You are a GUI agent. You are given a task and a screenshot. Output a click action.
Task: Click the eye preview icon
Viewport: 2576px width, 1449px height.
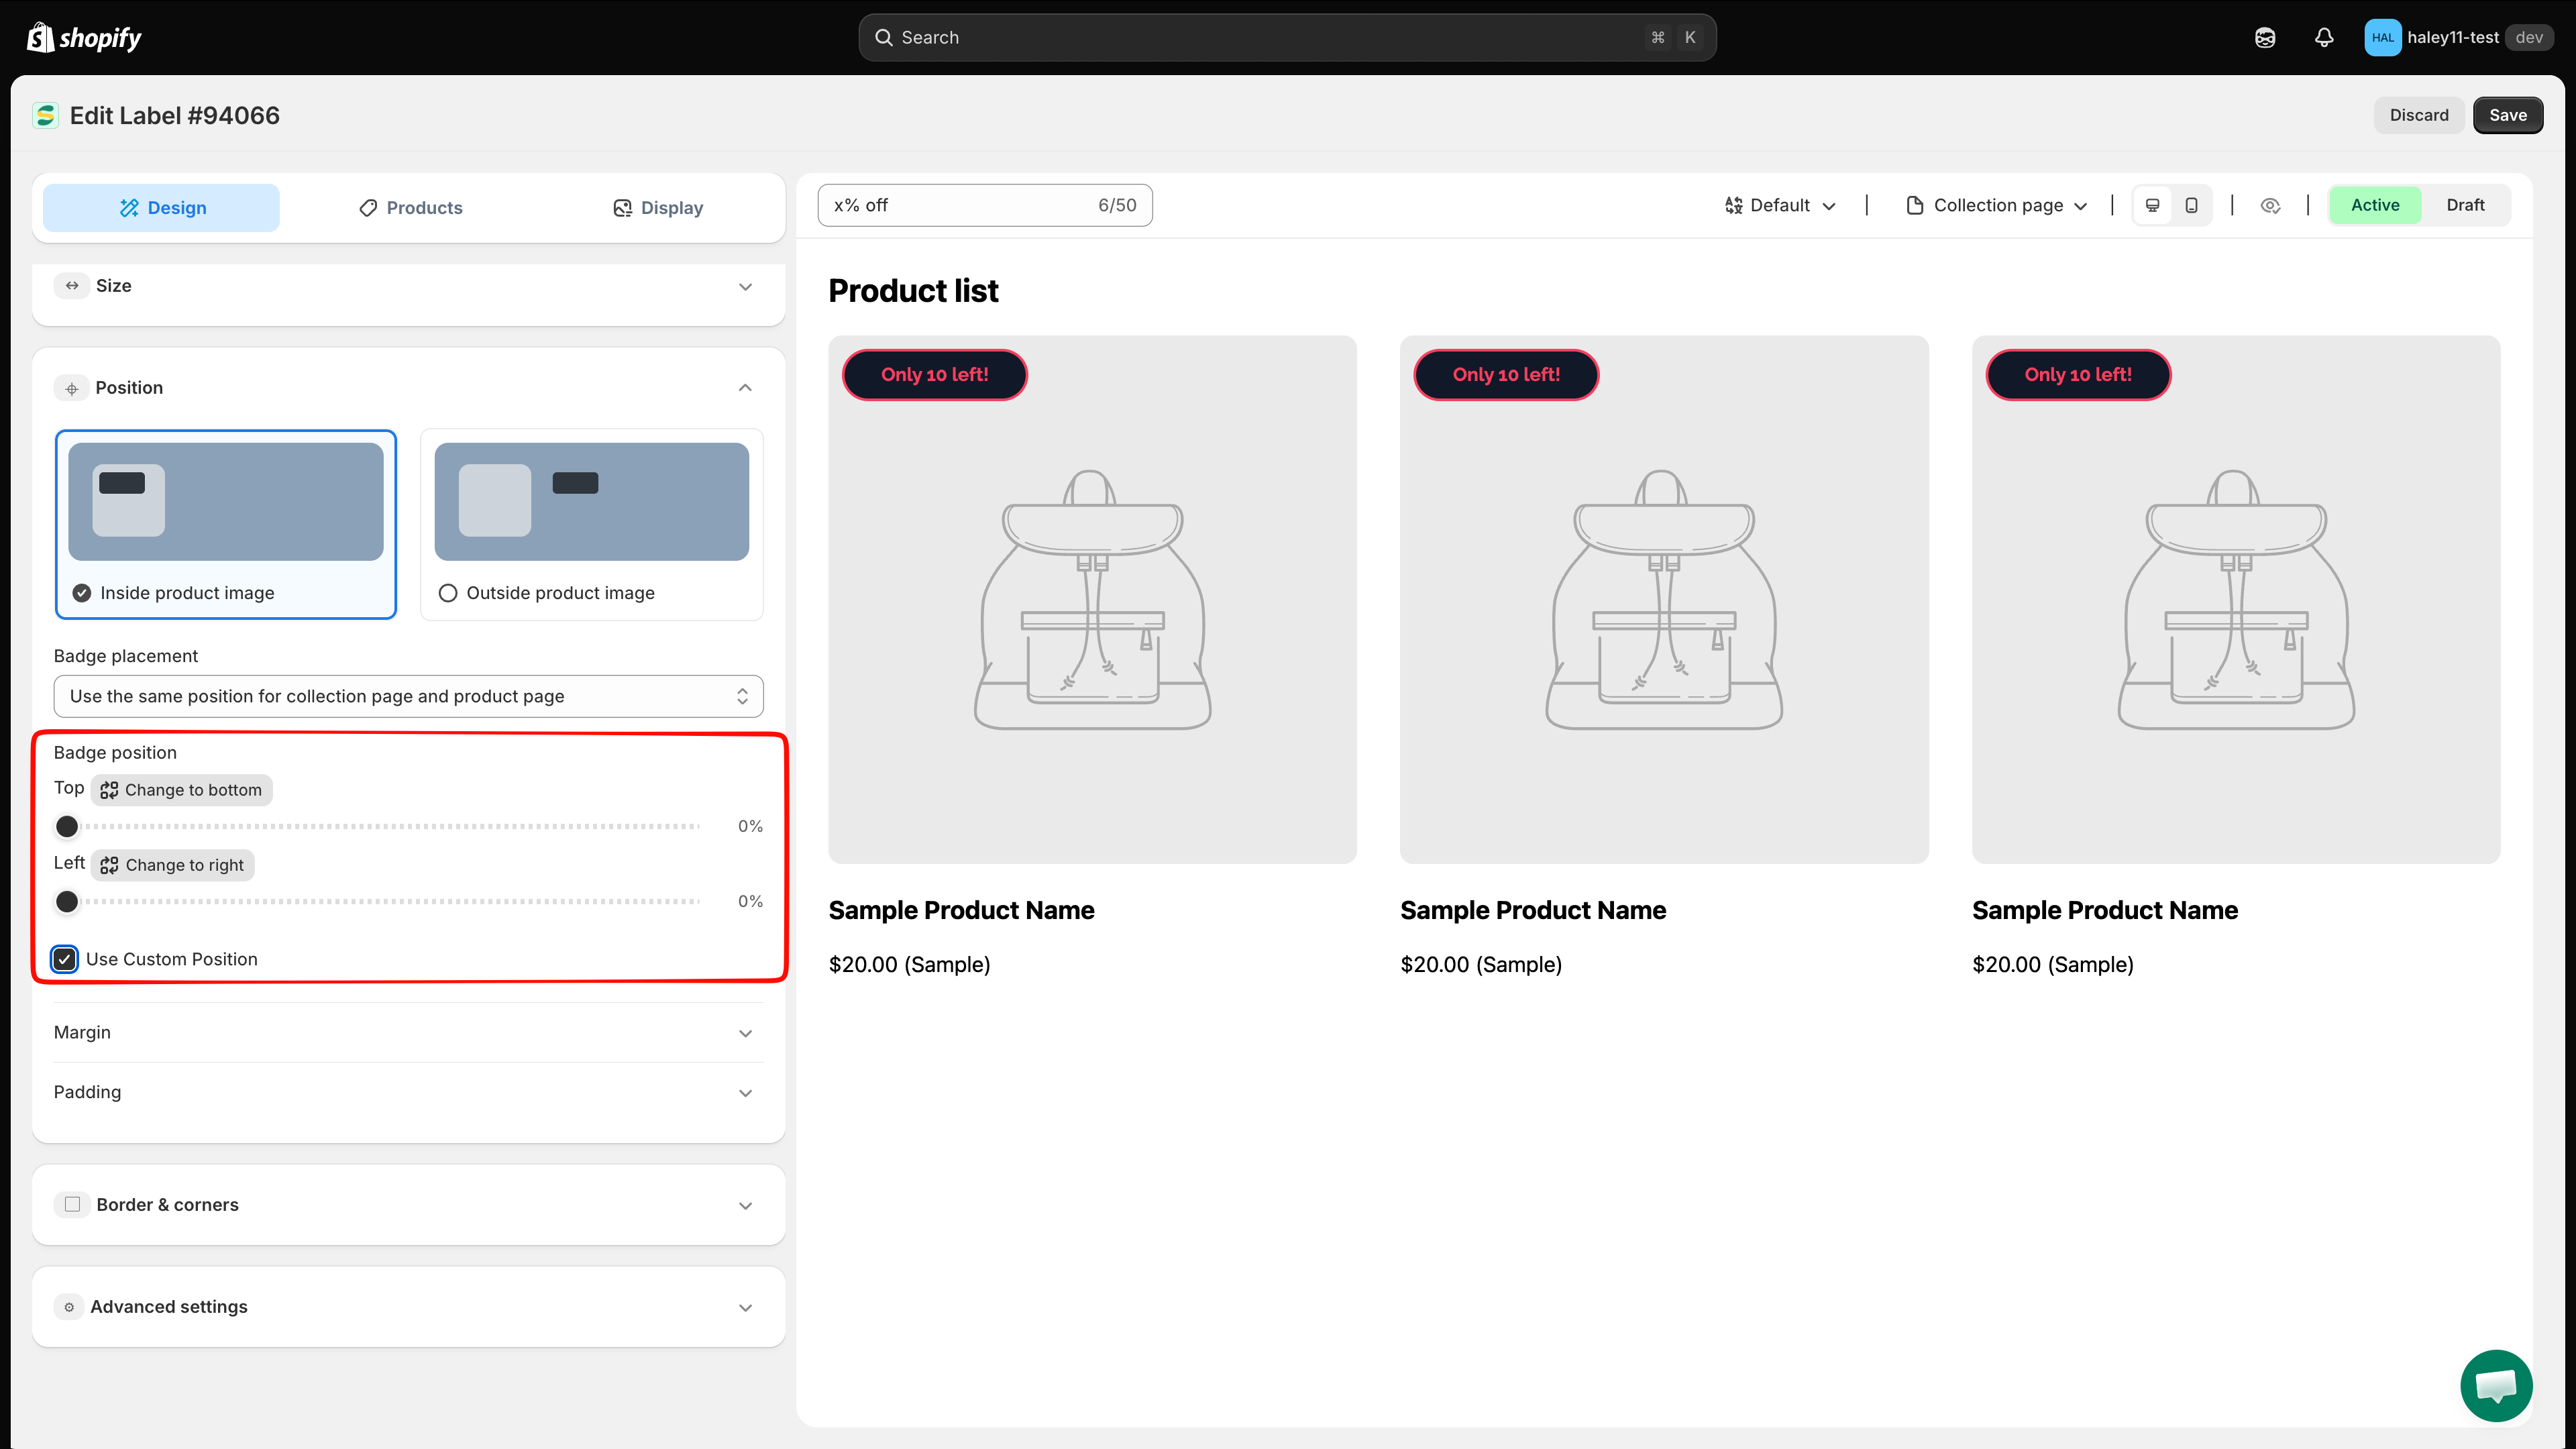pos(2270,205)
